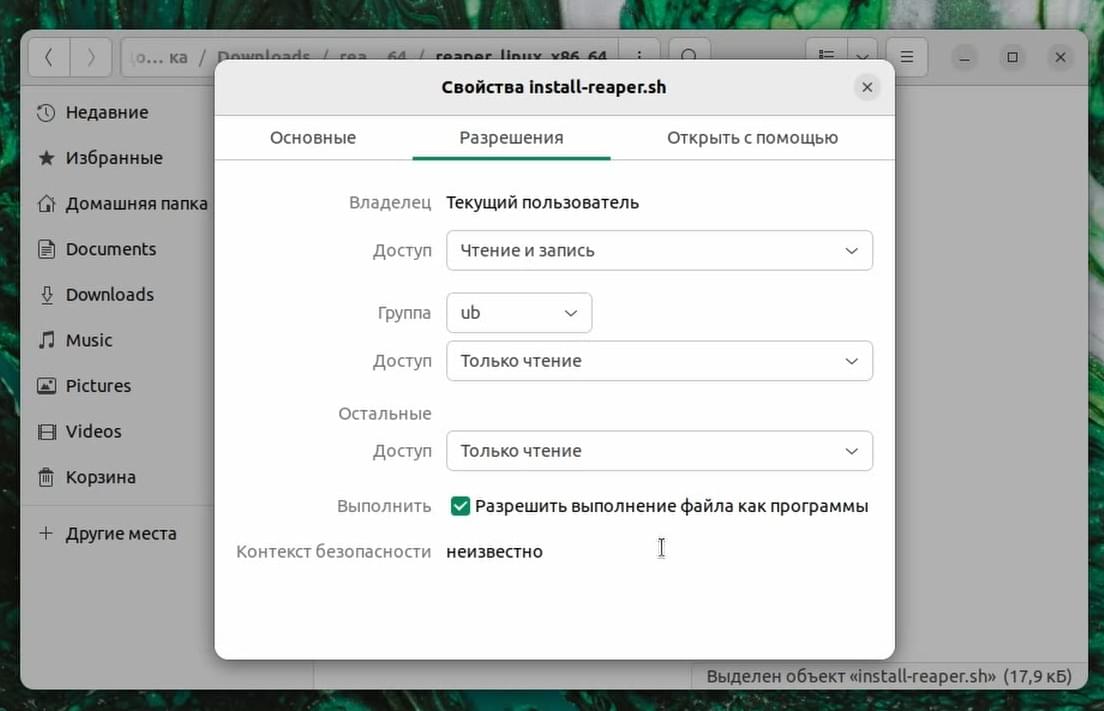Open the Pictures sidebar label

pyautogui.click(x=99, y=386)
